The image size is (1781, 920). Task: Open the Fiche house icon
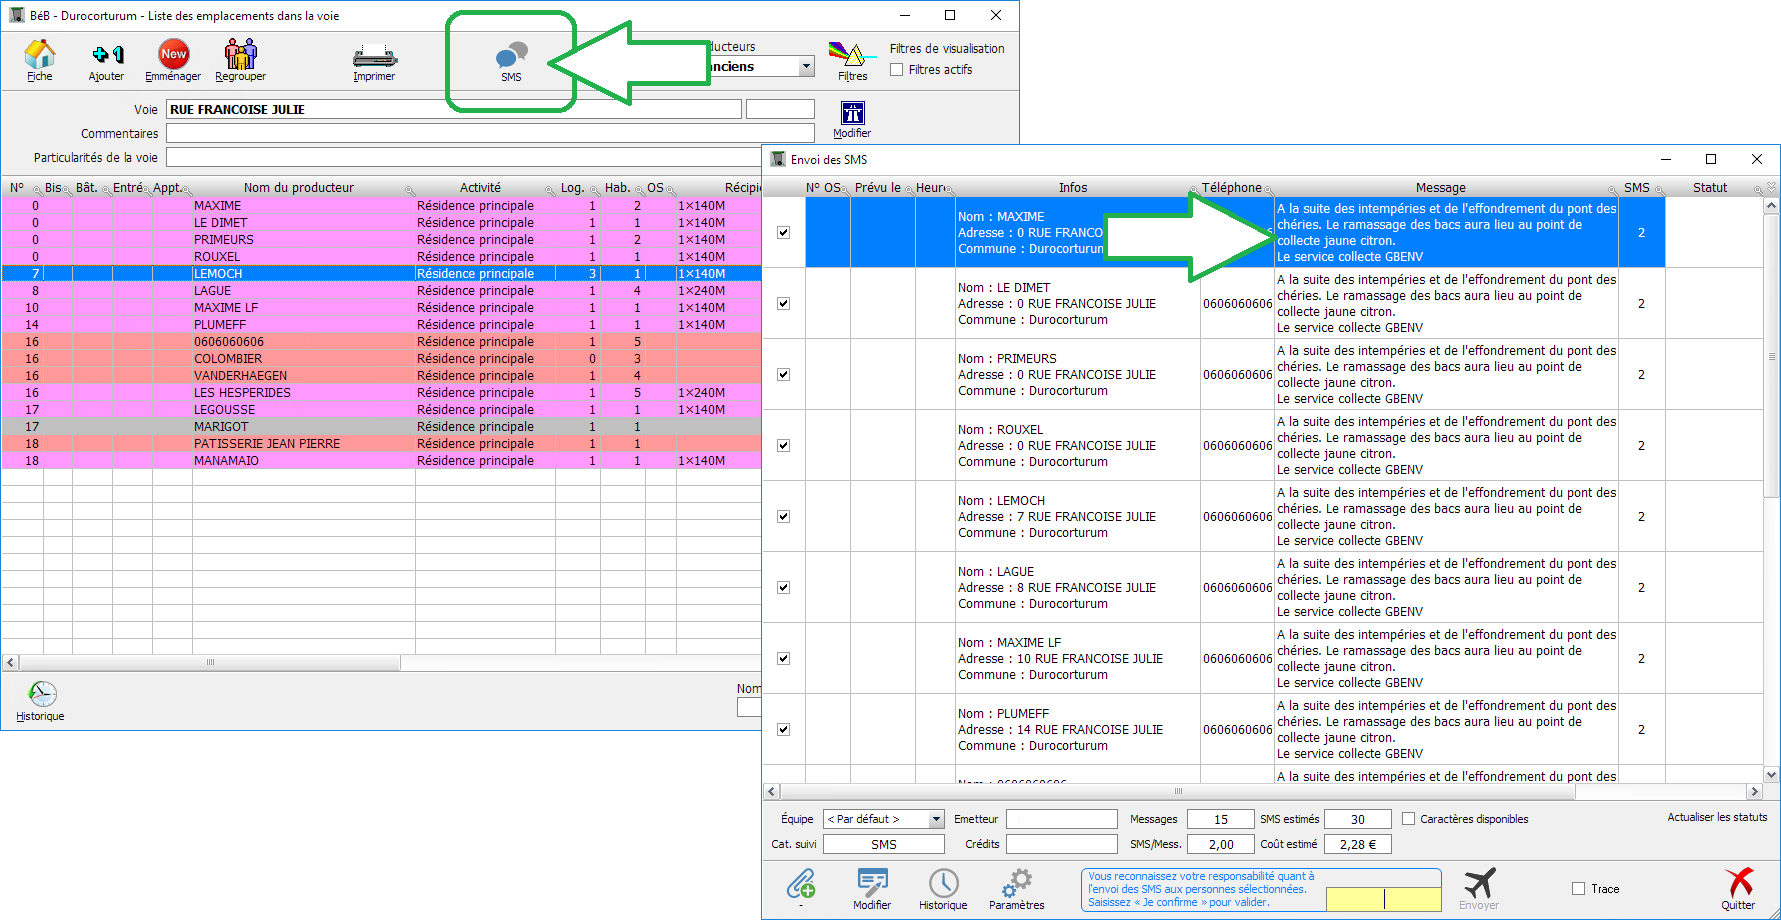pos(40,58)
